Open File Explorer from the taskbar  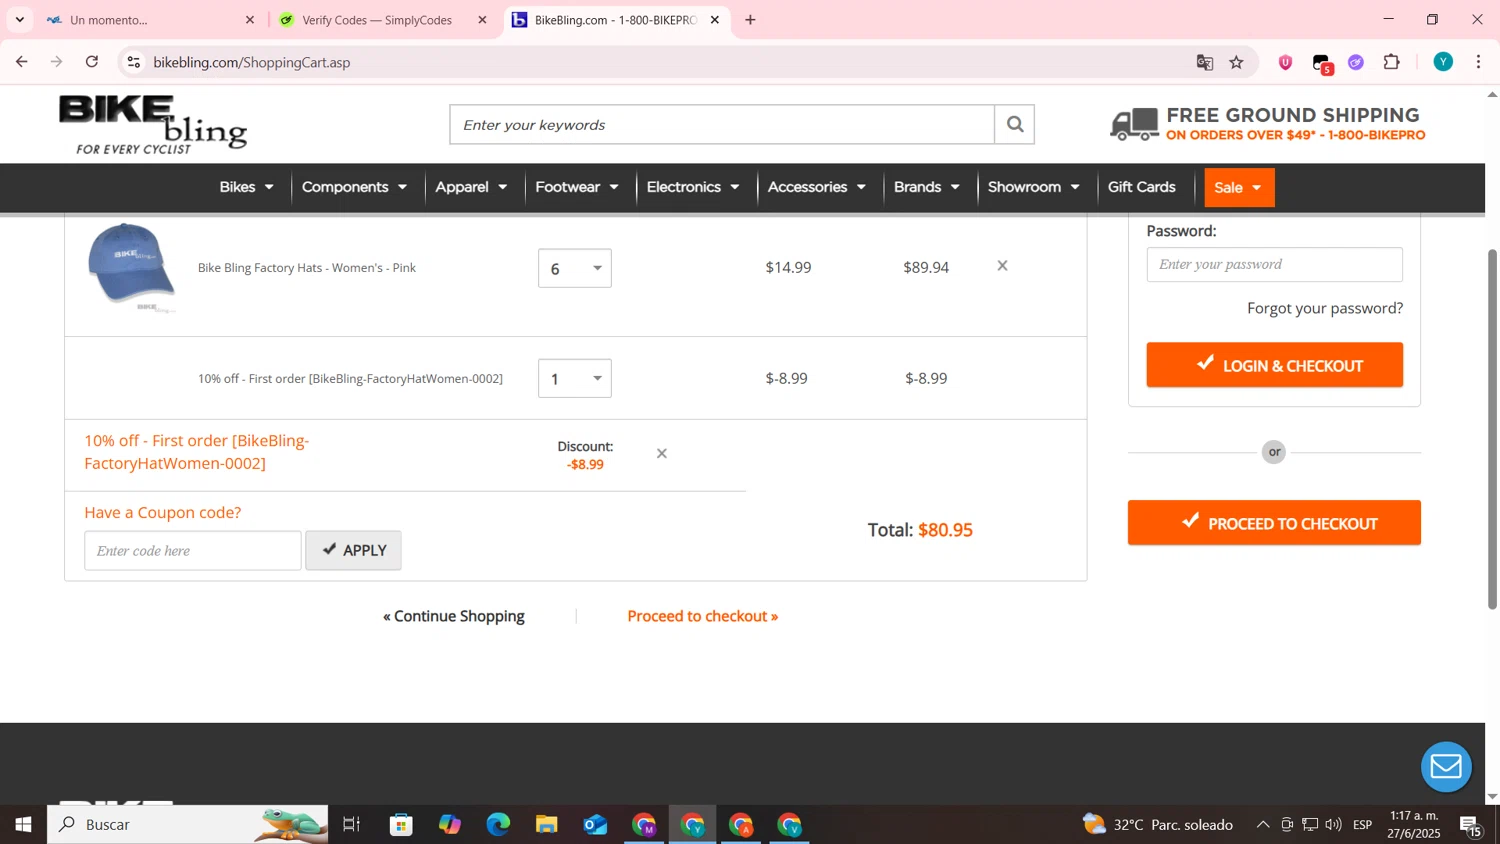546,825
